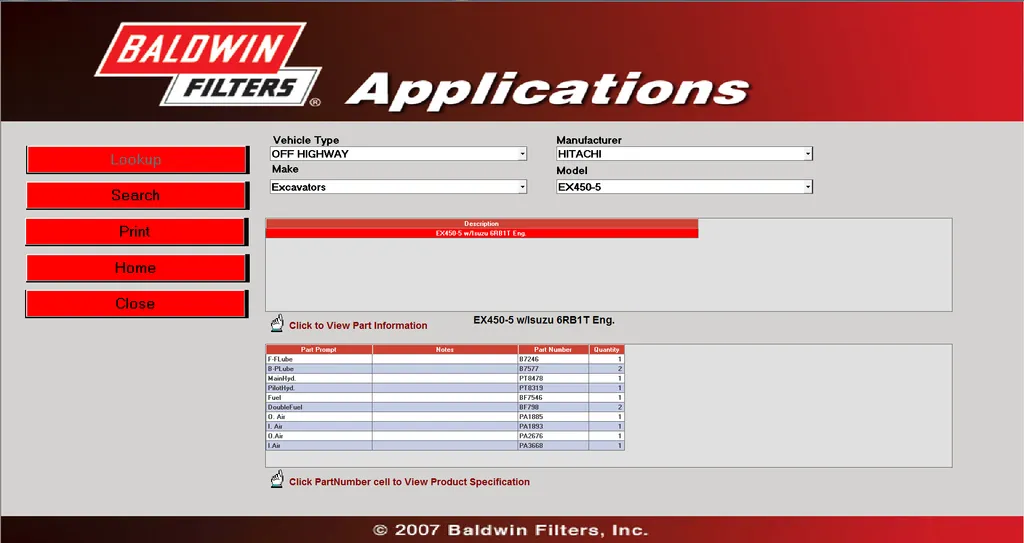Image resolution: width=1024 pixels, height=543 pixels.
Task: Click the Model field text EX450-5
Action: pyautogui.click(x=579, y=188)
